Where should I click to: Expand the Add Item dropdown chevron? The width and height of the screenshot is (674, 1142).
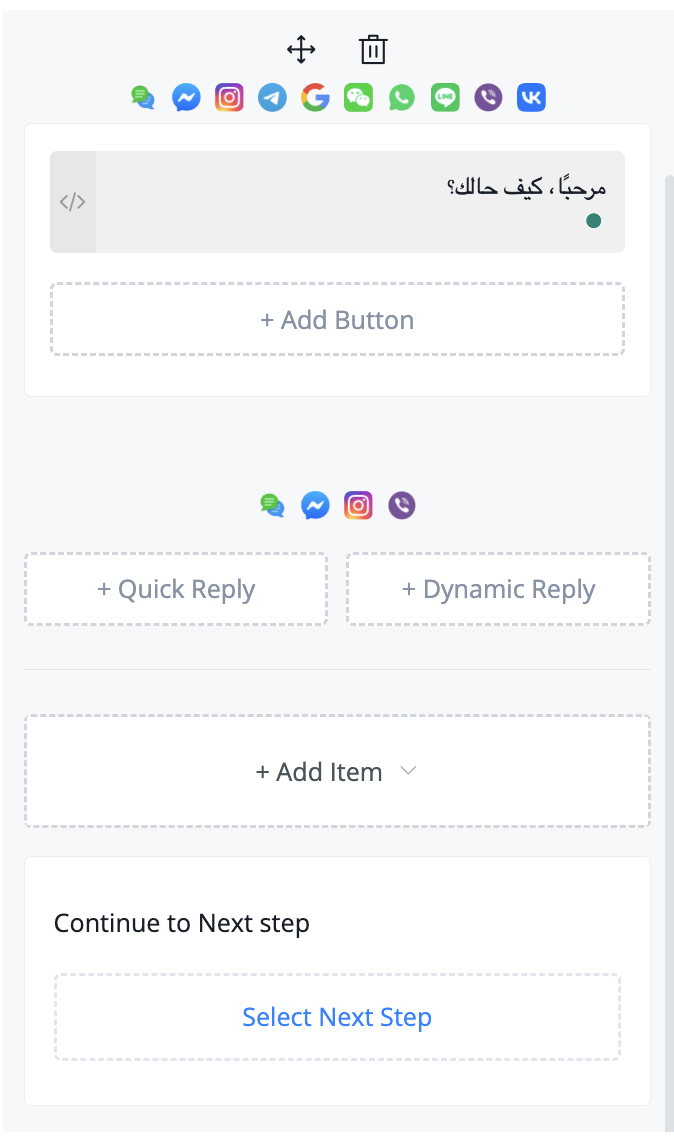[408, 771]
